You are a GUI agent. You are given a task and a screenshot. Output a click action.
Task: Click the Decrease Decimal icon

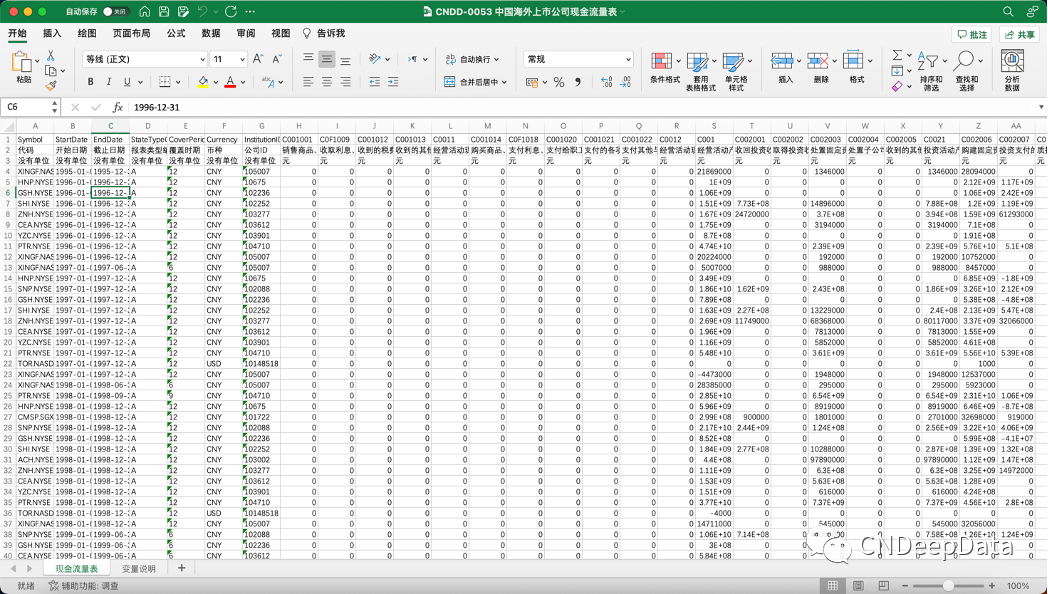[x=626, y=82]
